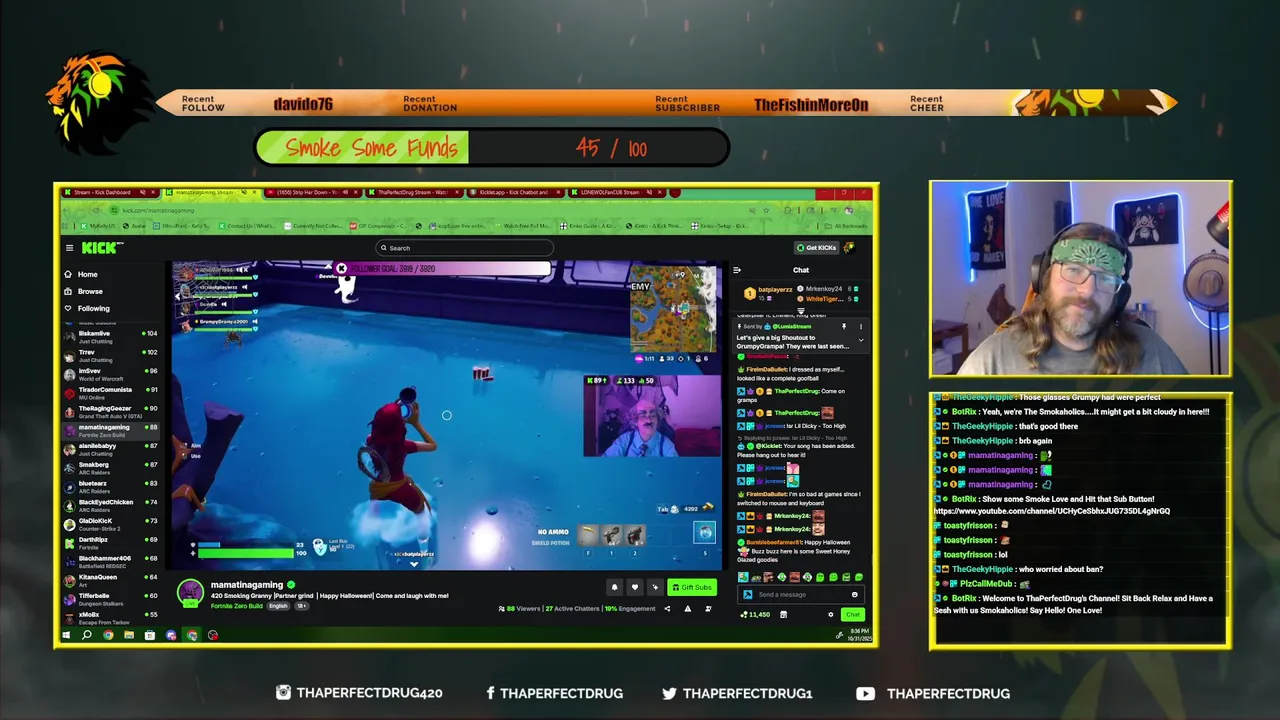Open chat settings gear icon

830,614
